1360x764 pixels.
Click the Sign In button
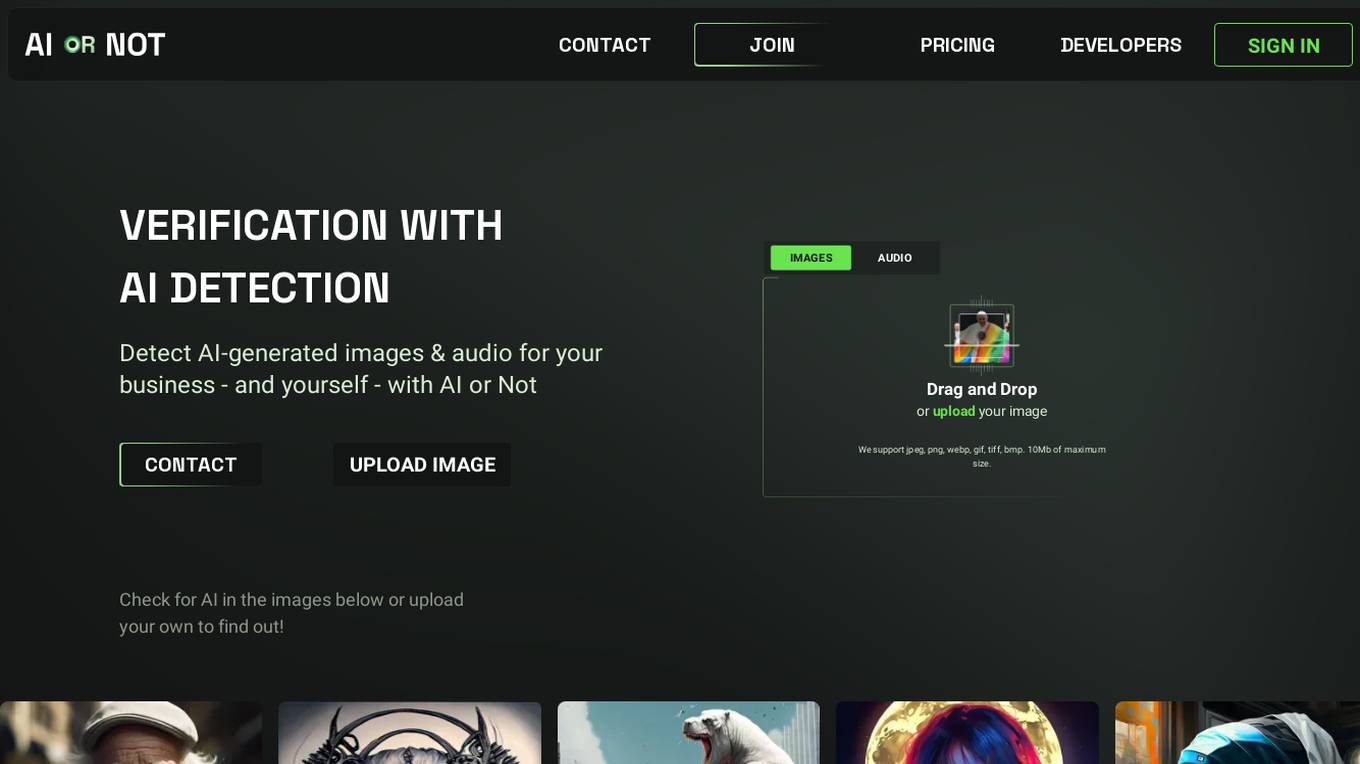(1283, 45)
